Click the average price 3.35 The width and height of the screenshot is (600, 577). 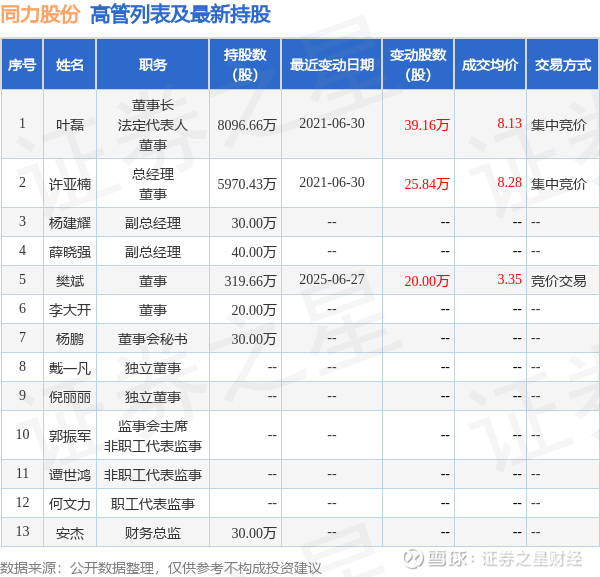(x=509, y=279)
